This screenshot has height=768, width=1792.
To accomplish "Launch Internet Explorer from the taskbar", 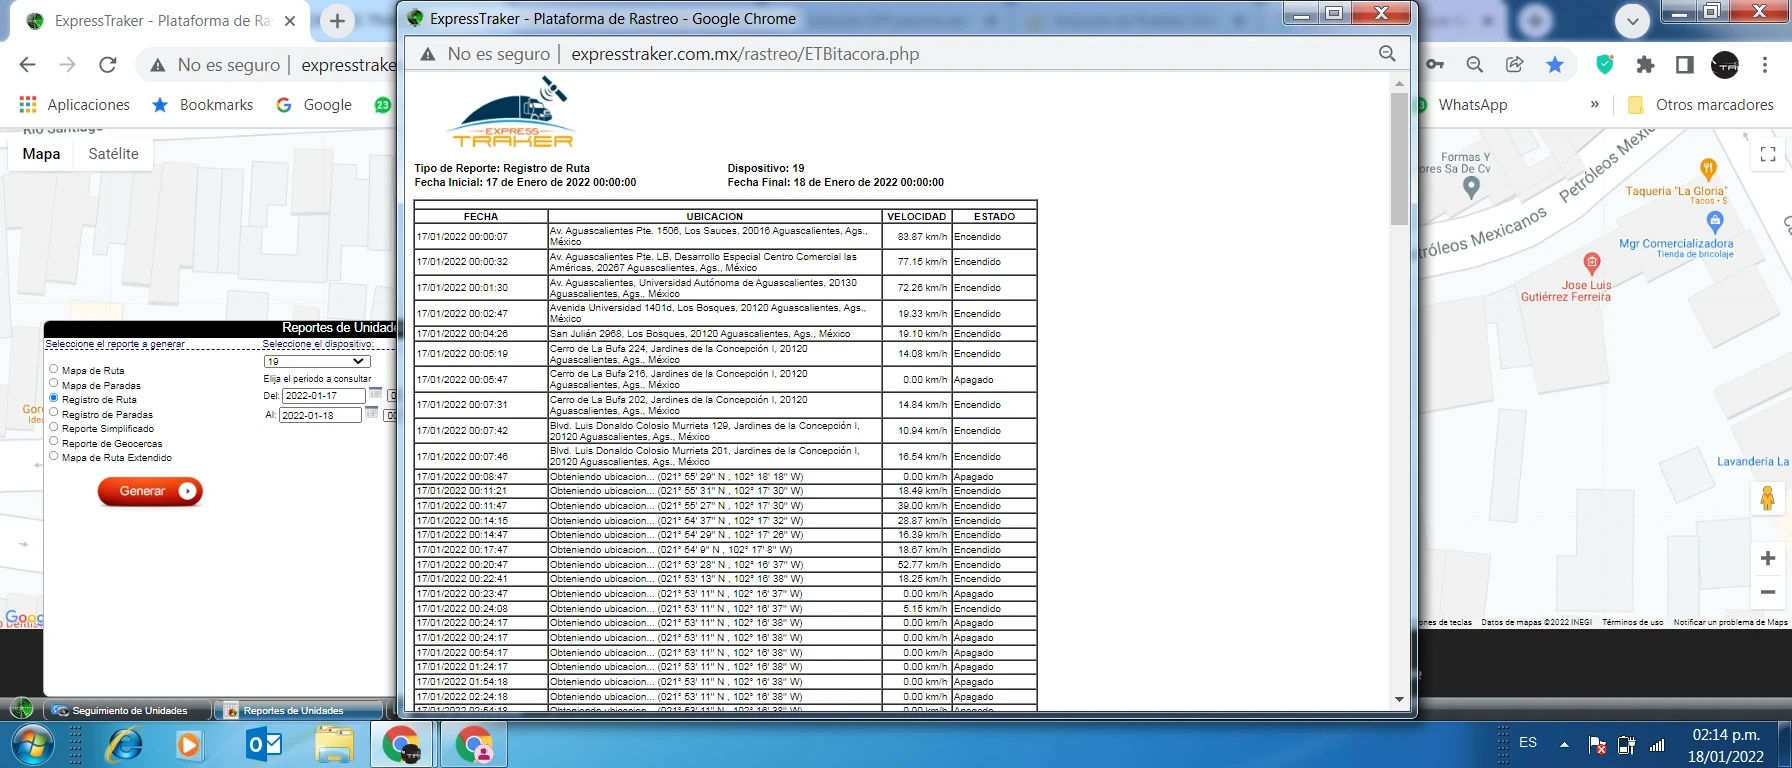I will pyautogui.click(x=125, y=746).
